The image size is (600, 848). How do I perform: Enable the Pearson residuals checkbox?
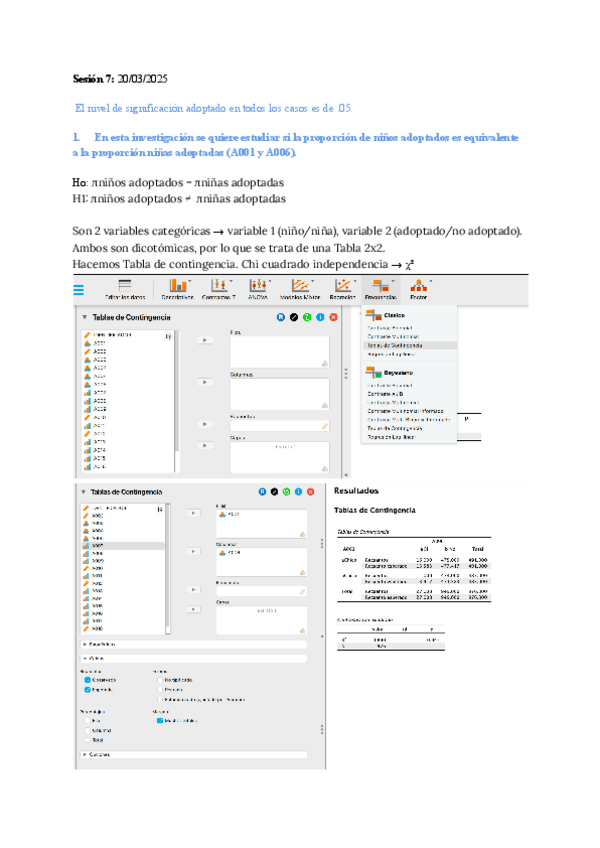(x=160, y=690)
